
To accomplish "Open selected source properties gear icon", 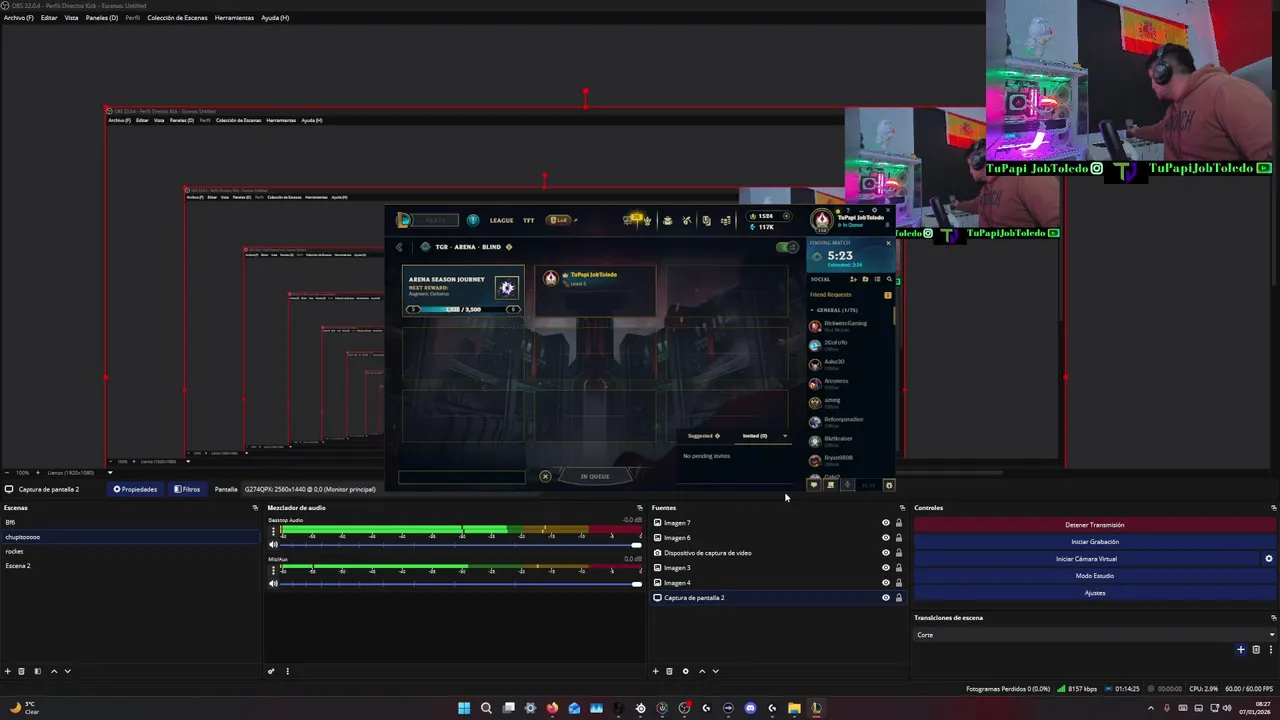I will [x=685, y=671].
